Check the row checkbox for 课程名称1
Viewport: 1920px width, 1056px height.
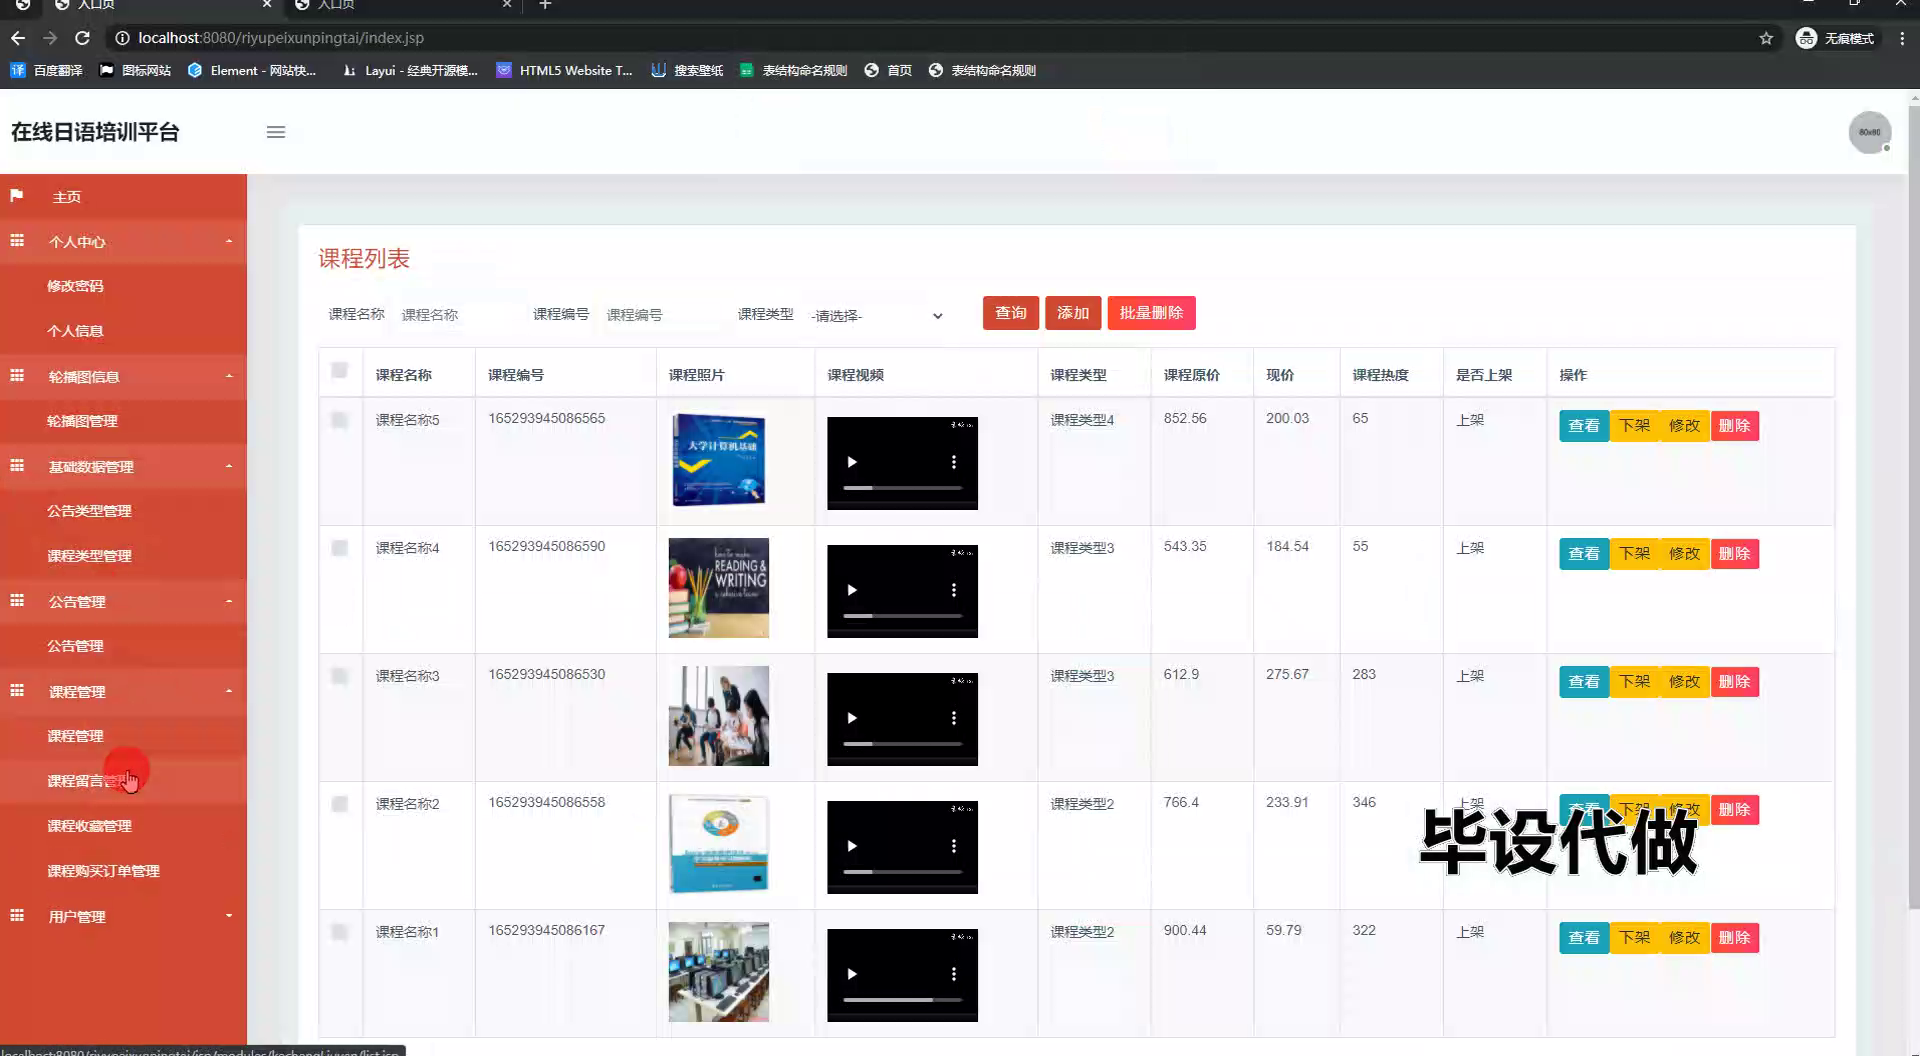[340, 932]
